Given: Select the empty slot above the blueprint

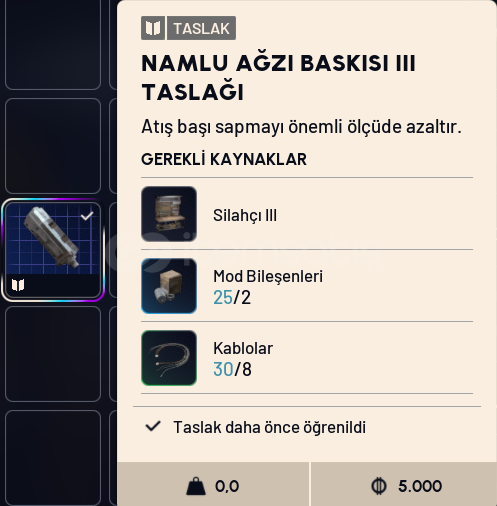Looking at the screenshot, I should 53,146.
